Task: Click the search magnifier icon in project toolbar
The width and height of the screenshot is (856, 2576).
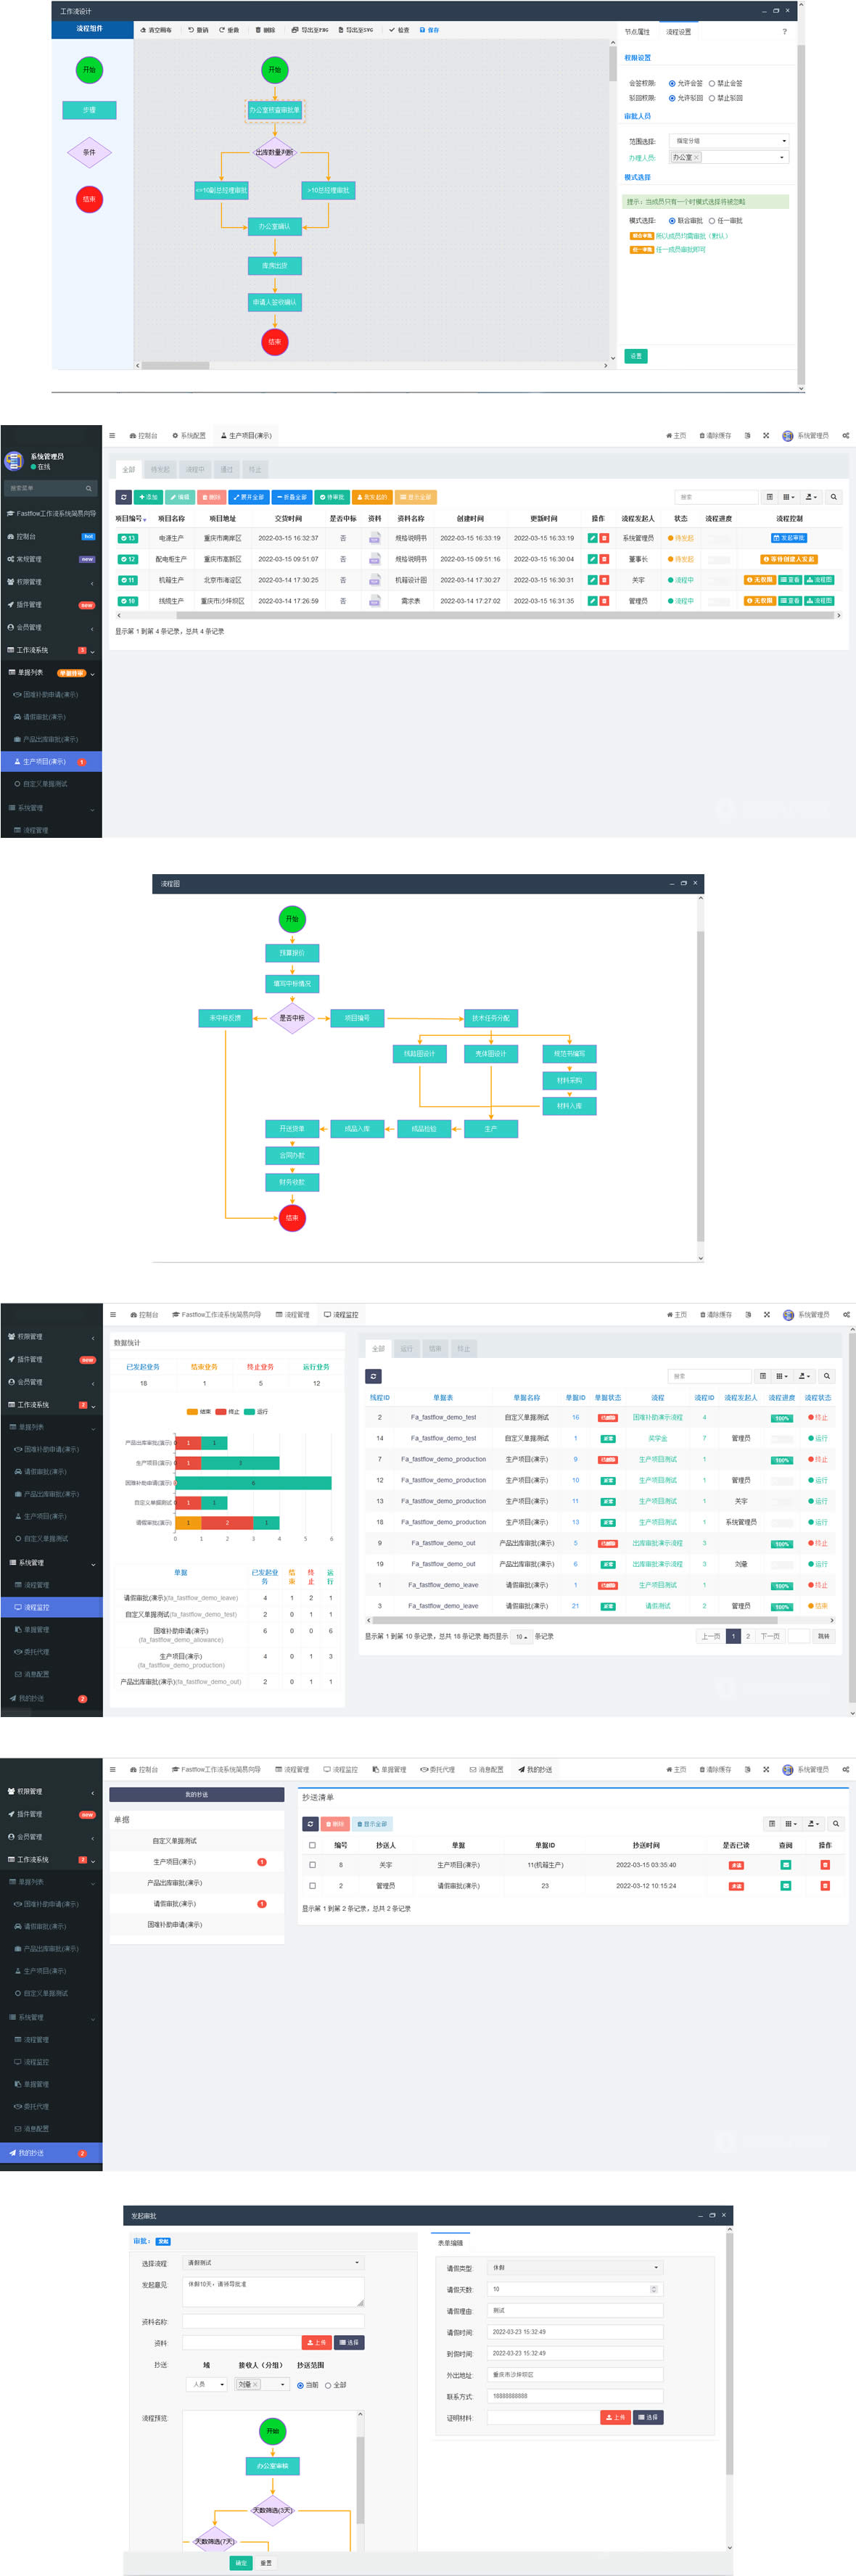Action: pyautogui.click(x=833, y=497)
